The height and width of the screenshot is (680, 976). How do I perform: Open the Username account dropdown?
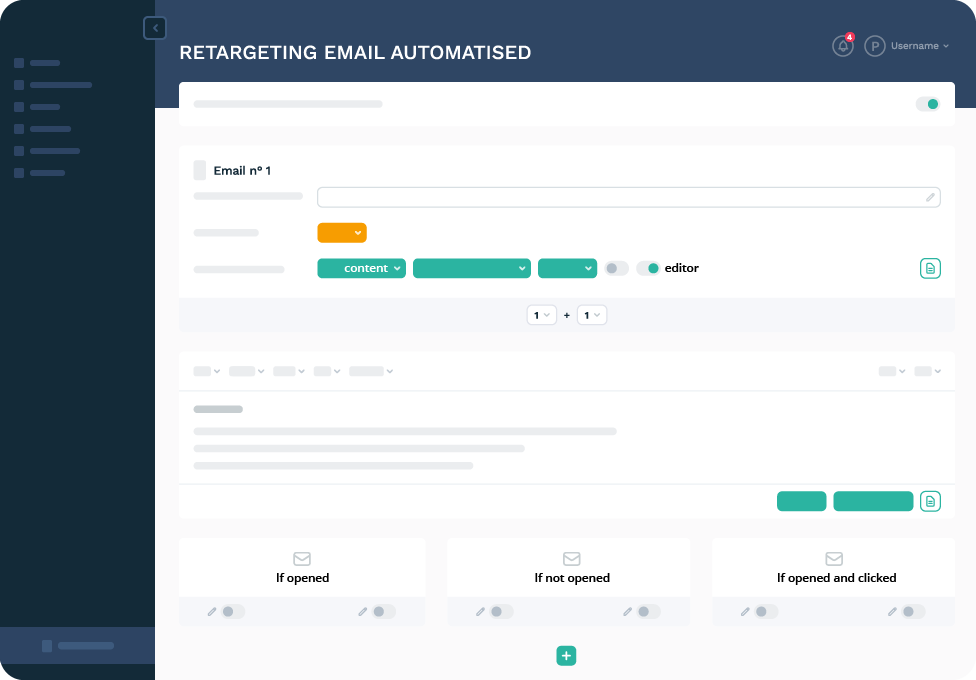coord(919,46)
